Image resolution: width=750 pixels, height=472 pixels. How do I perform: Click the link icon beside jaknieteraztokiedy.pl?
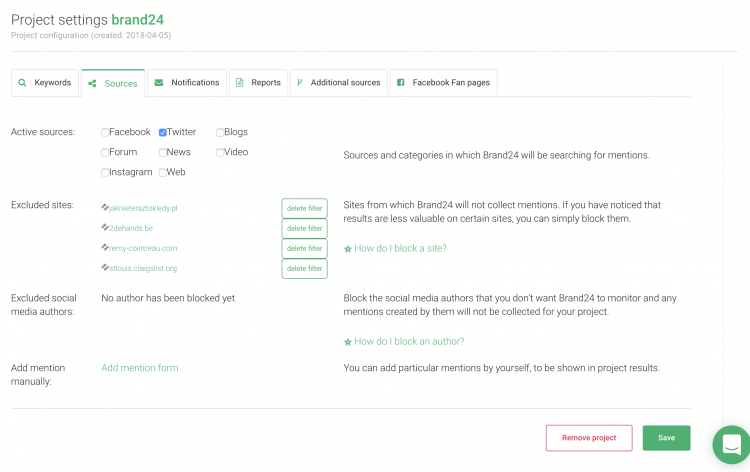pos(105,208)
